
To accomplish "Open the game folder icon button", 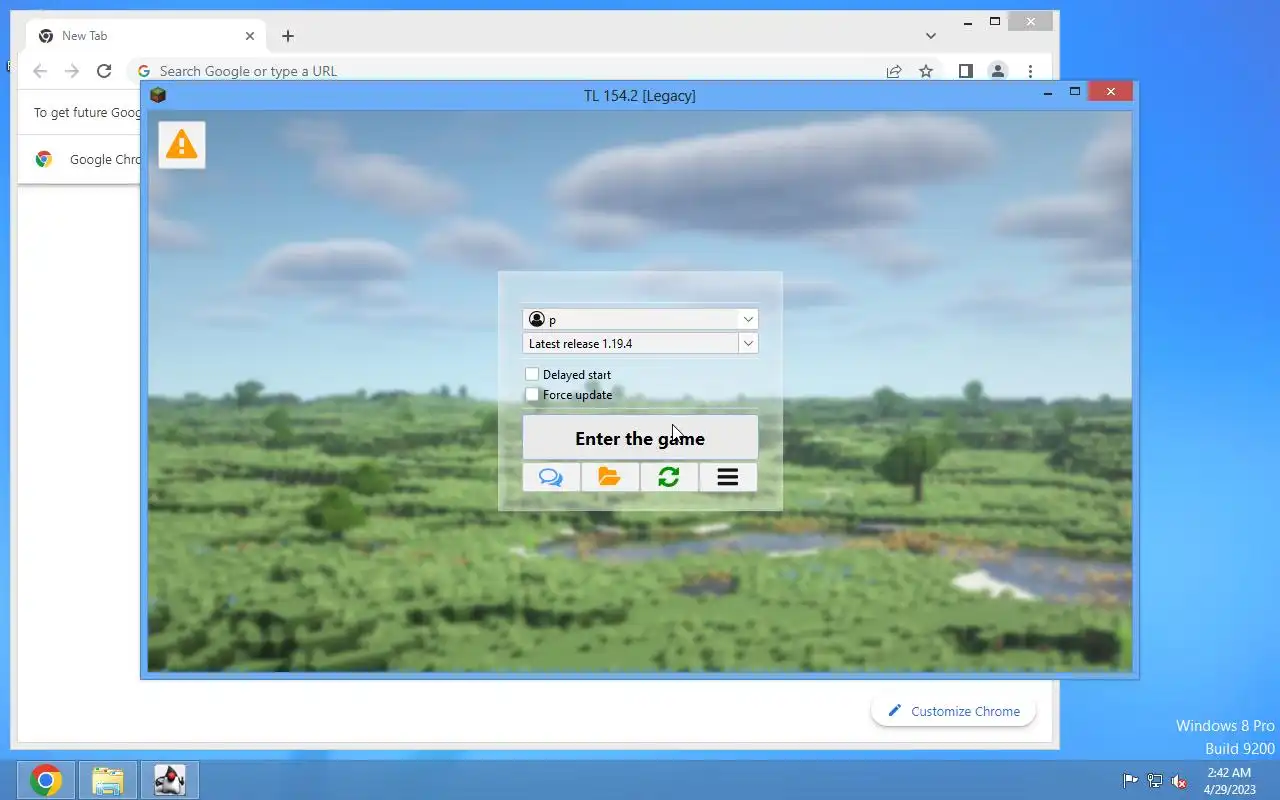I will 610,477.
